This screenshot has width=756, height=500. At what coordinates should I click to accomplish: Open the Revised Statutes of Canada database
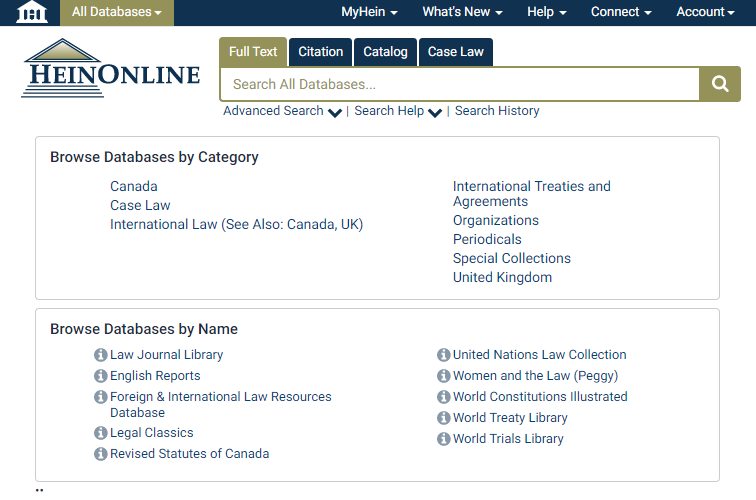pyautogui.click(x=189, y=454)
